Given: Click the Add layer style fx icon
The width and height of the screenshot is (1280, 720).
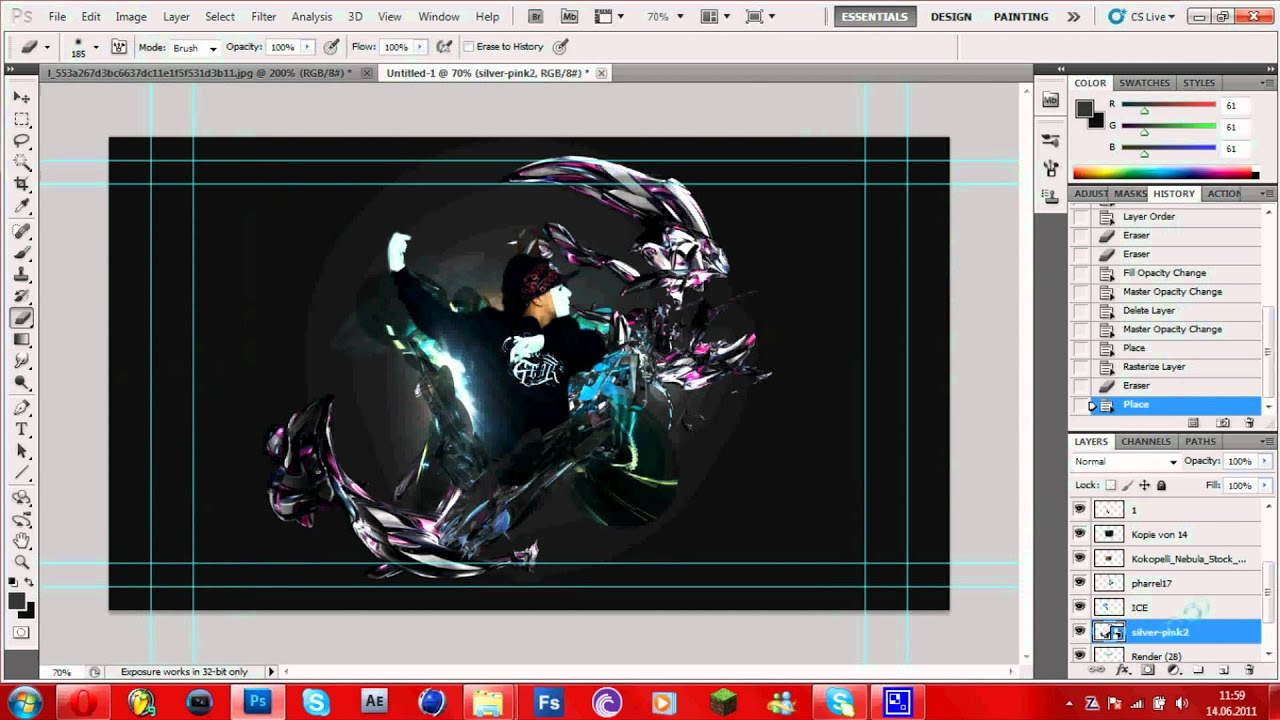Looking at the screenshot, I should pos(1122,670).
